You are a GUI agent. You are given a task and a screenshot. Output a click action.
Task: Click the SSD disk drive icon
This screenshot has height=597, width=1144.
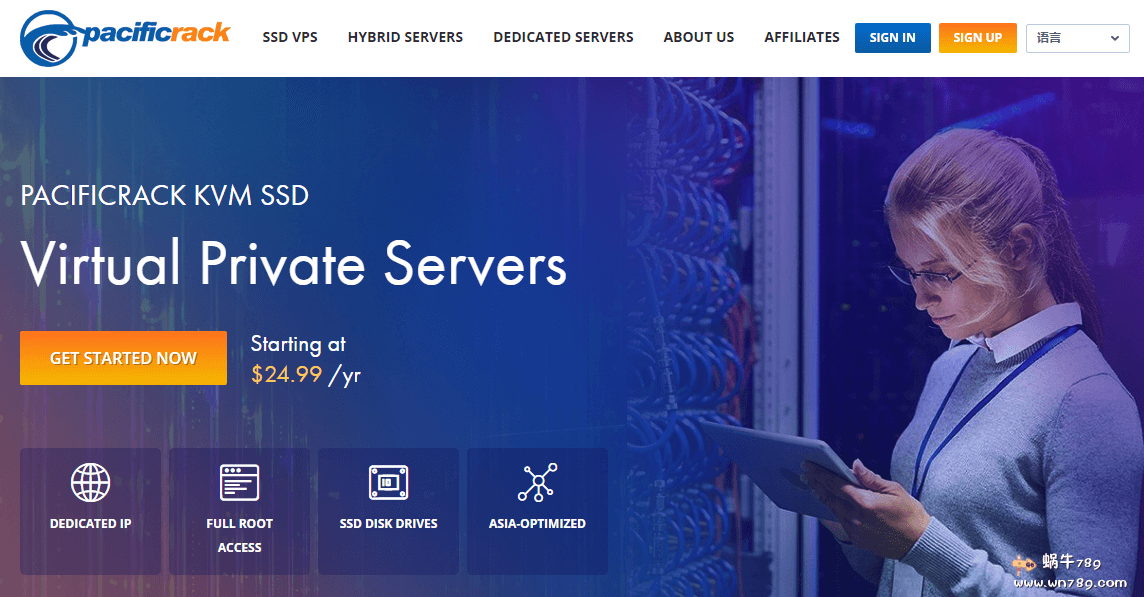(388, 482)
